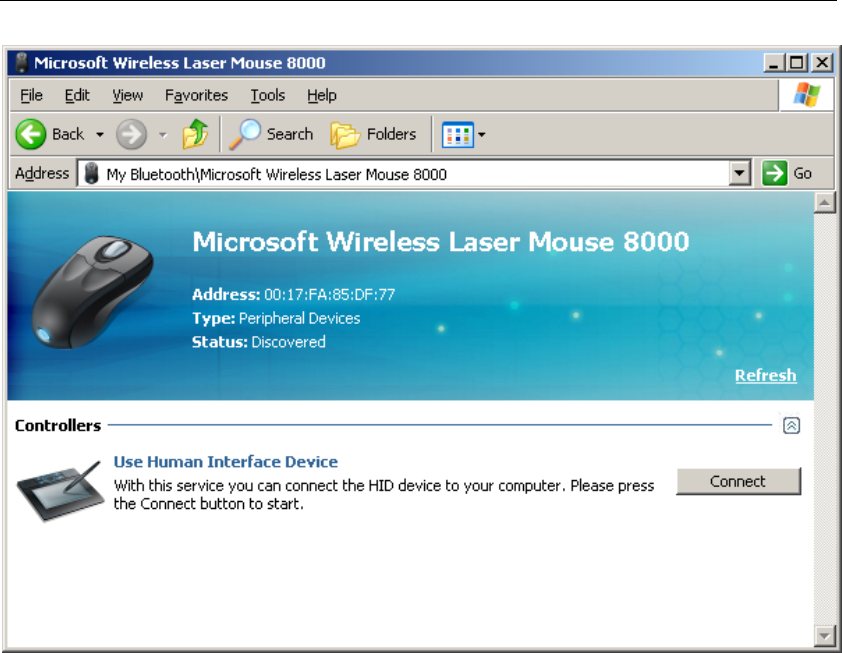Image resolution: width=842 pixels, height=653 pixels.
Task: Open the Views dropdown arrow
Action: (x=482, y=134)
